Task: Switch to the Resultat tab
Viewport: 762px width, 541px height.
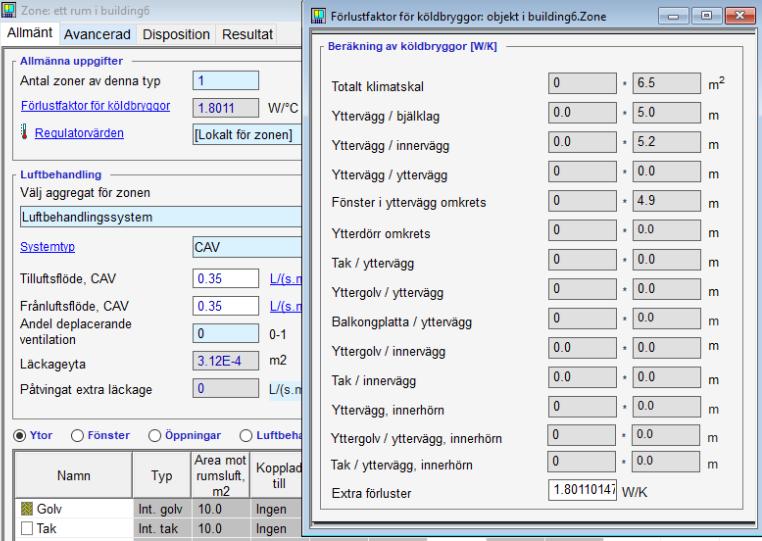Action: (x=247, y=35)
